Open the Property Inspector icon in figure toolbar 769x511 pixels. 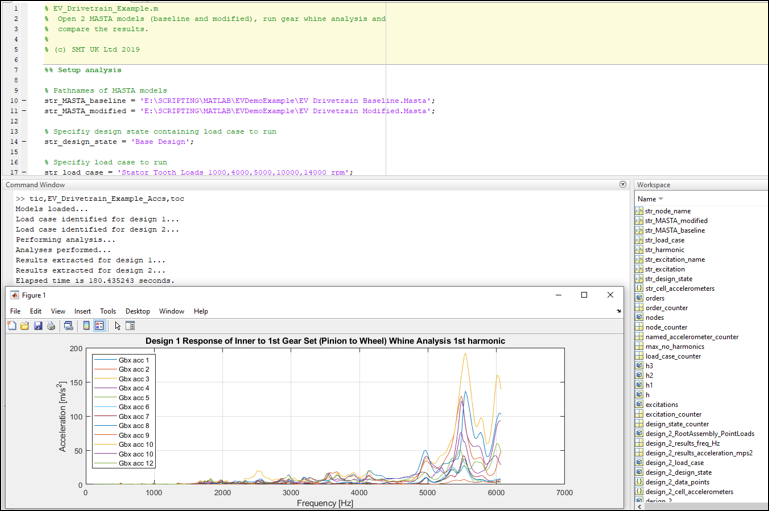(x=130, y=326)
